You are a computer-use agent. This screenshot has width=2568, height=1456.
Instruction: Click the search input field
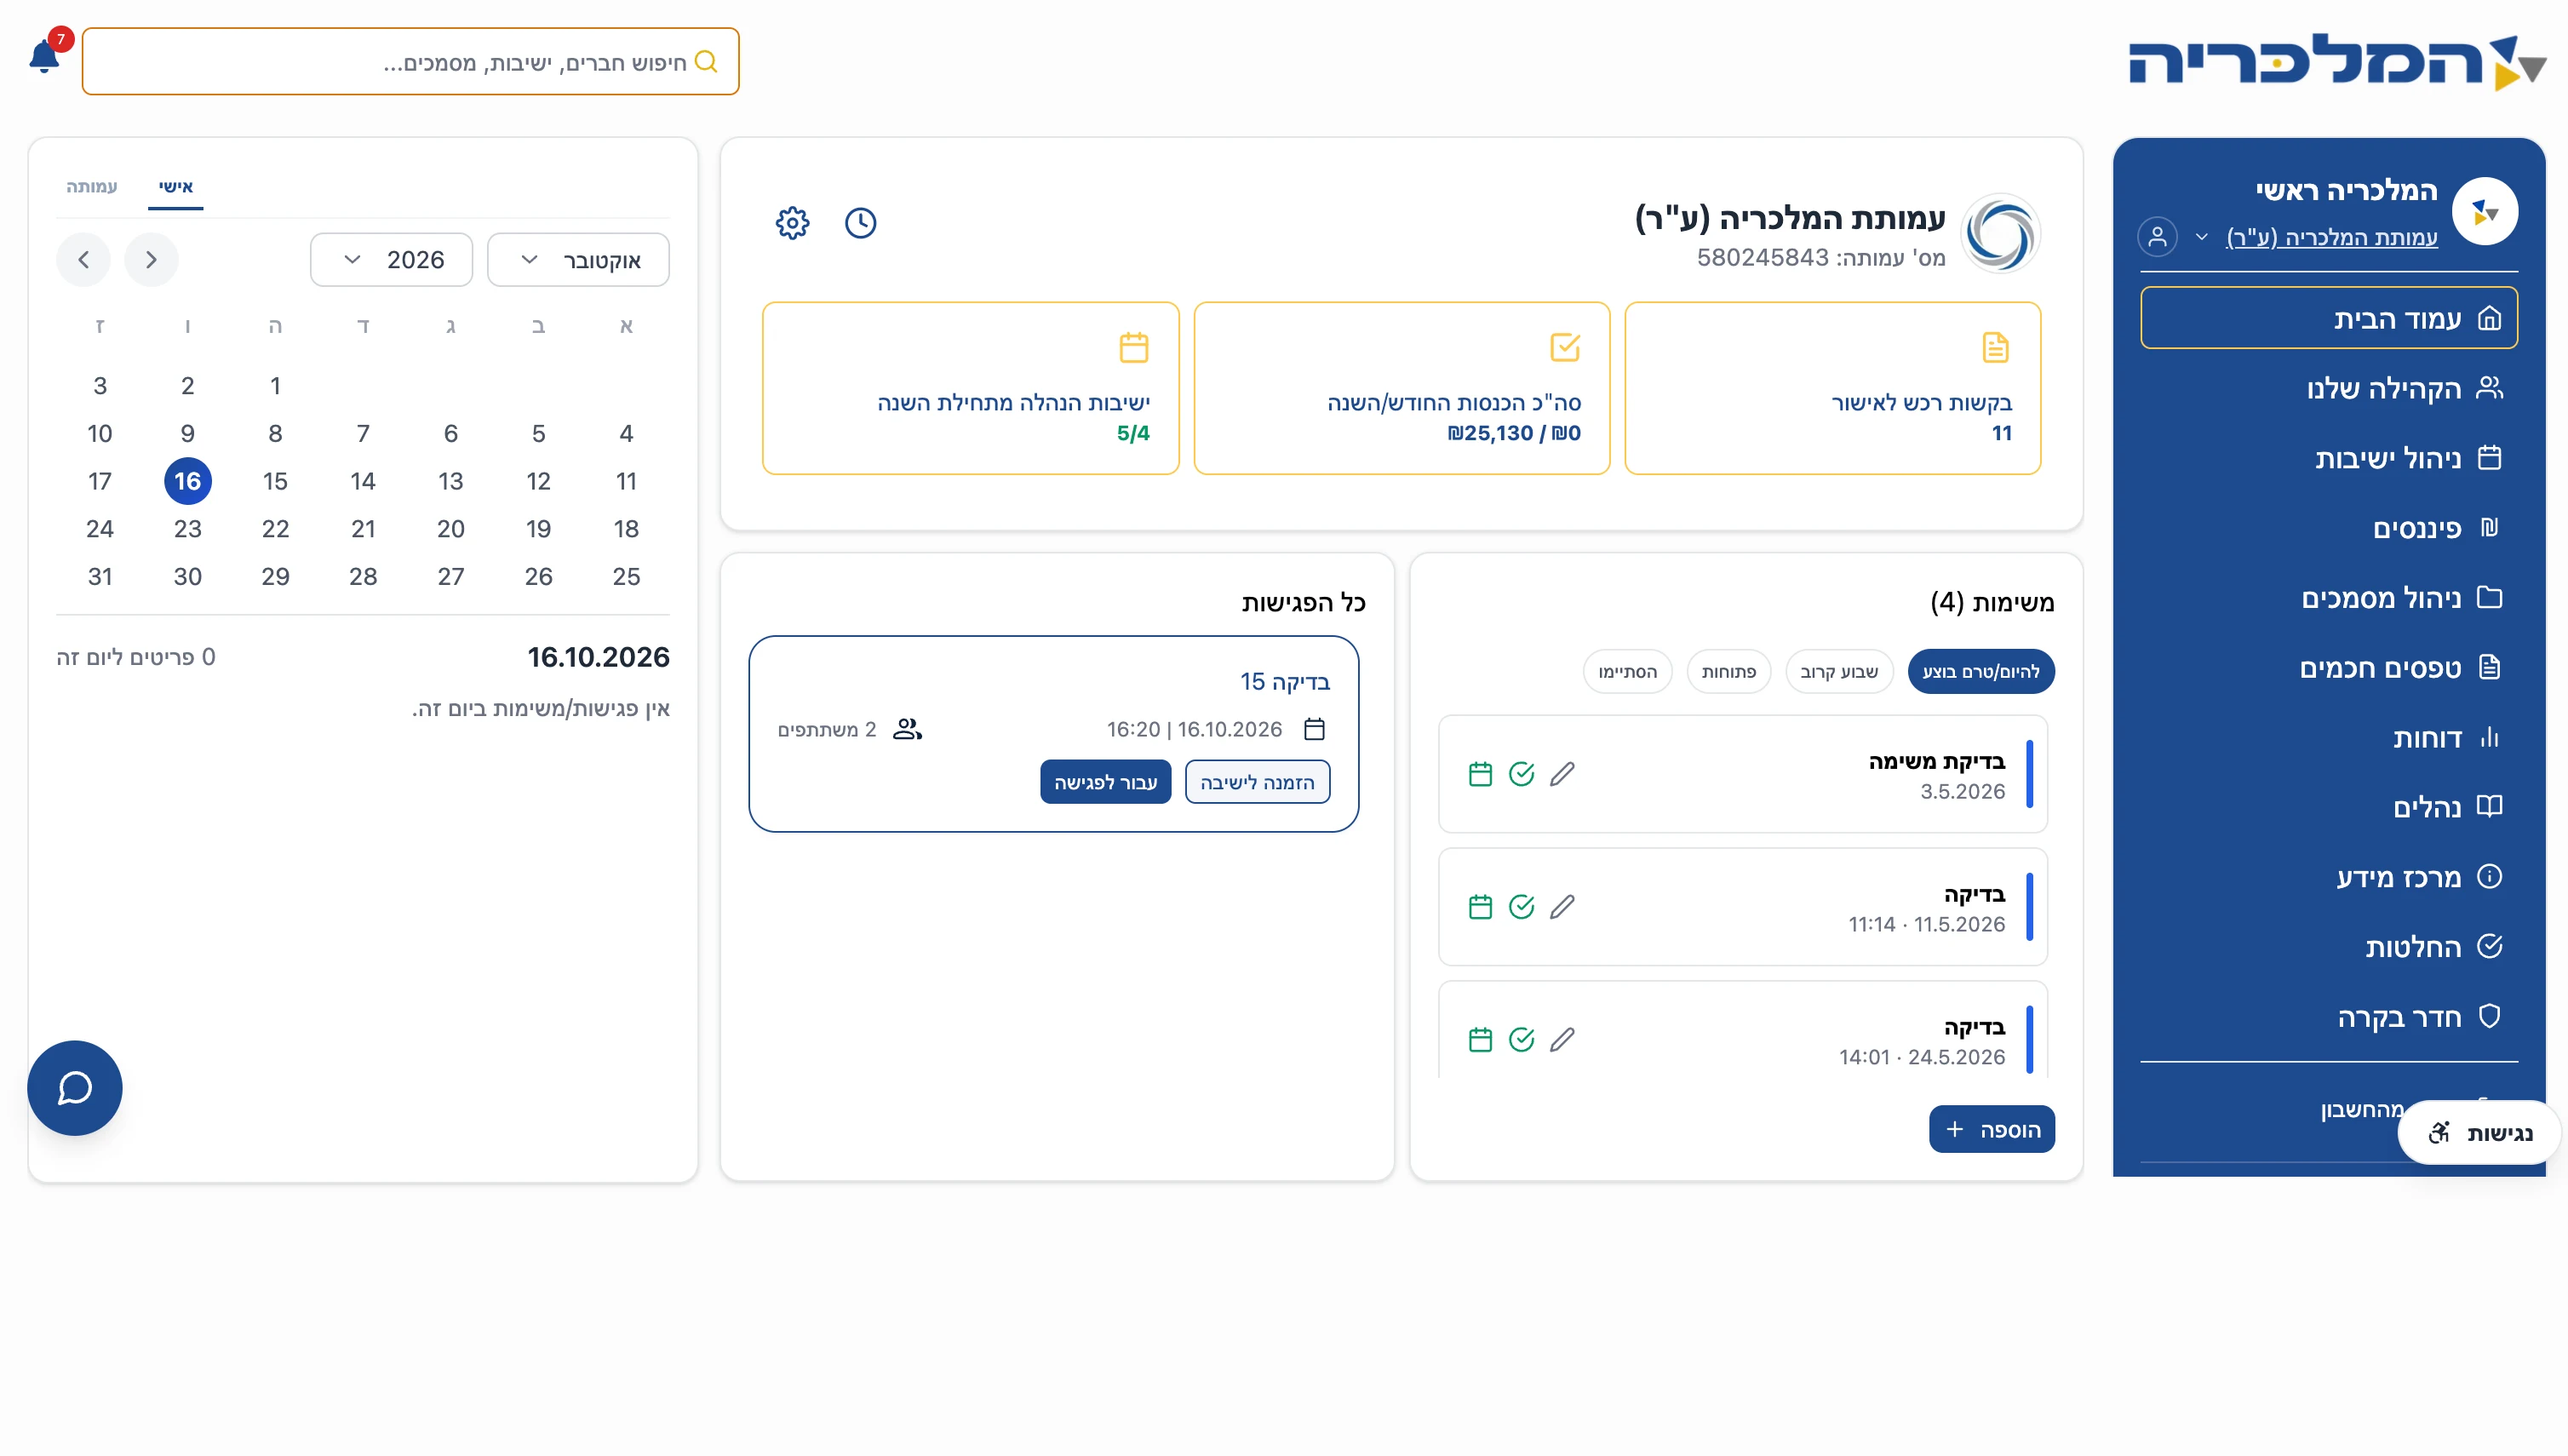410,62
